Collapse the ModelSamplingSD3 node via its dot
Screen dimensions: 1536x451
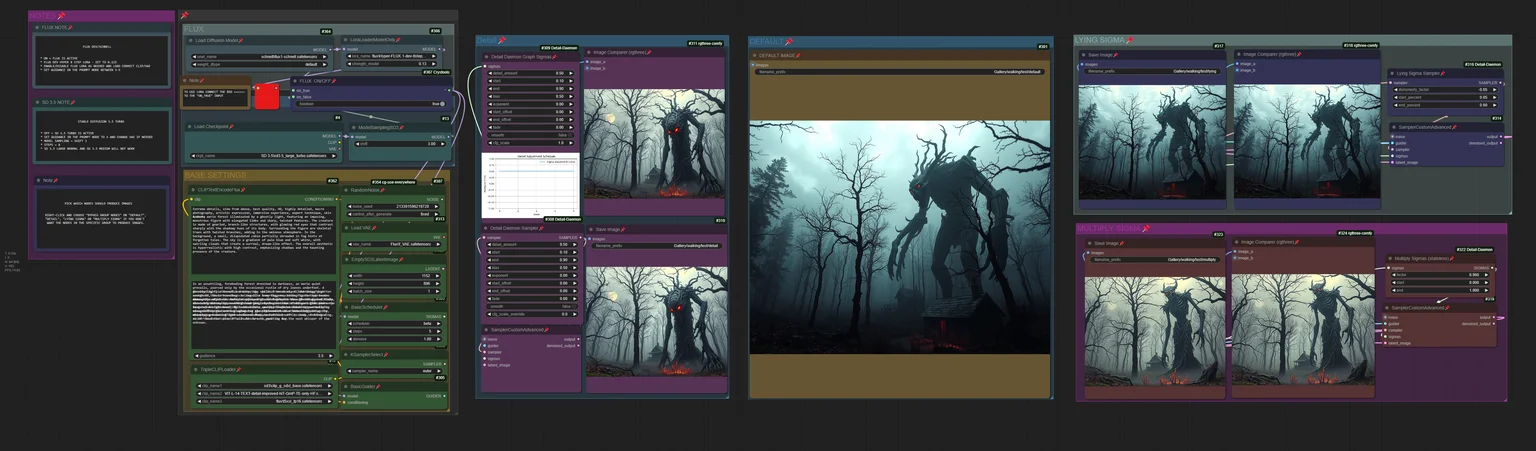(x=353, y=127)
